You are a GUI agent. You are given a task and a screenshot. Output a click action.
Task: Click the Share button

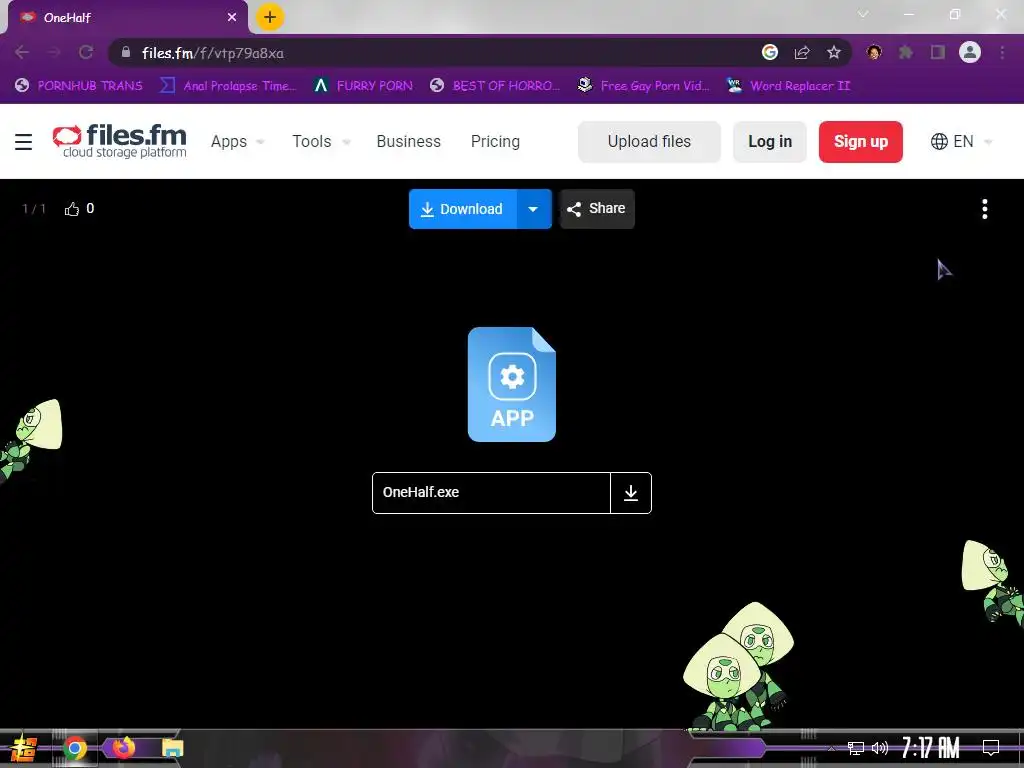597,209
